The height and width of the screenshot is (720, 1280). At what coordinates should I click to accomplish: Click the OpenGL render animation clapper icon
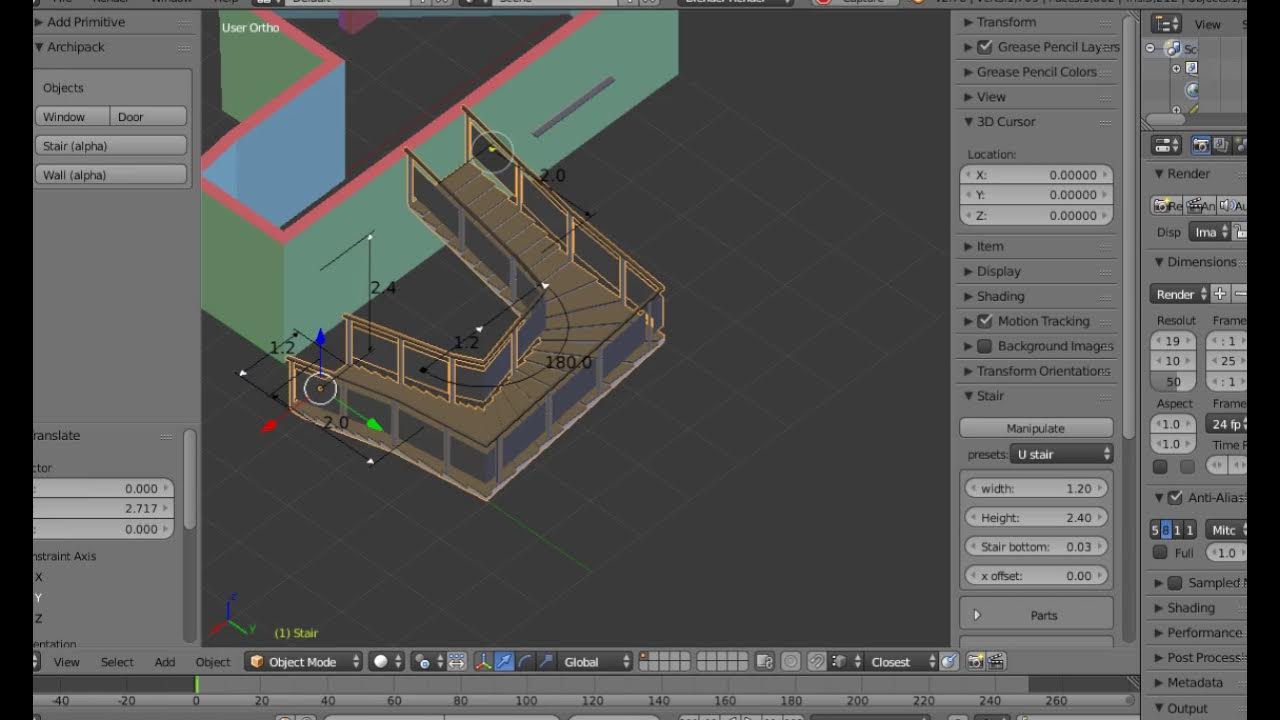996,662
